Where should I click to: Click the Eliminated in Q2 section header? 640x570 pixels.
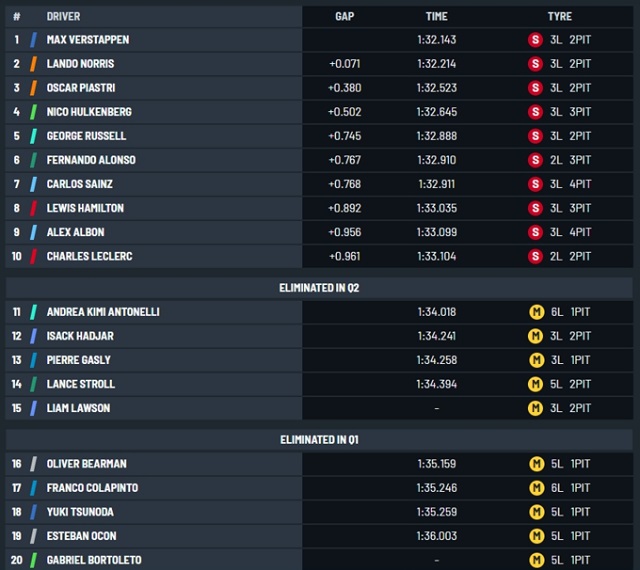click(319, 288)
